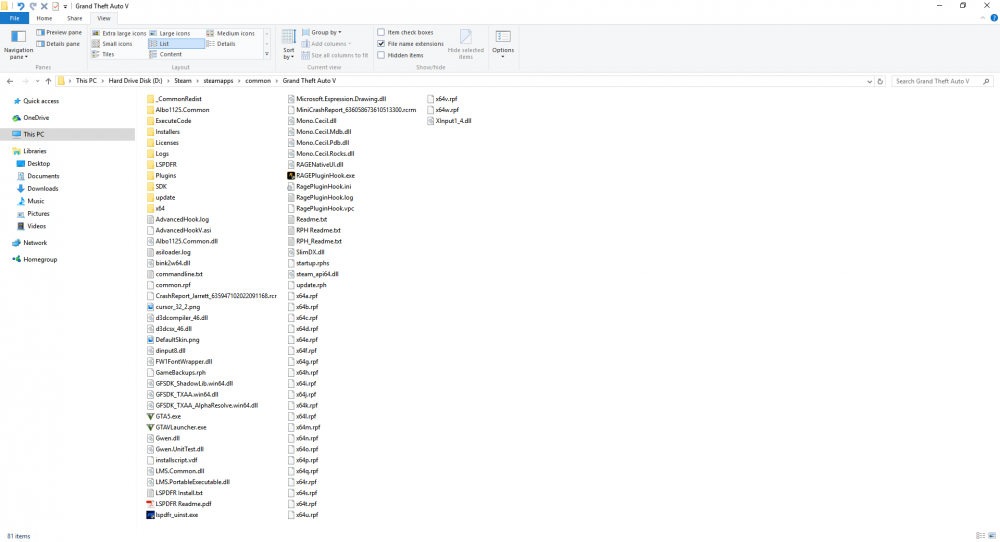Image resolution: width=1000 pixels, height=542 pixels.
Task: Open Explorer help icon
Action: point(994,18)
